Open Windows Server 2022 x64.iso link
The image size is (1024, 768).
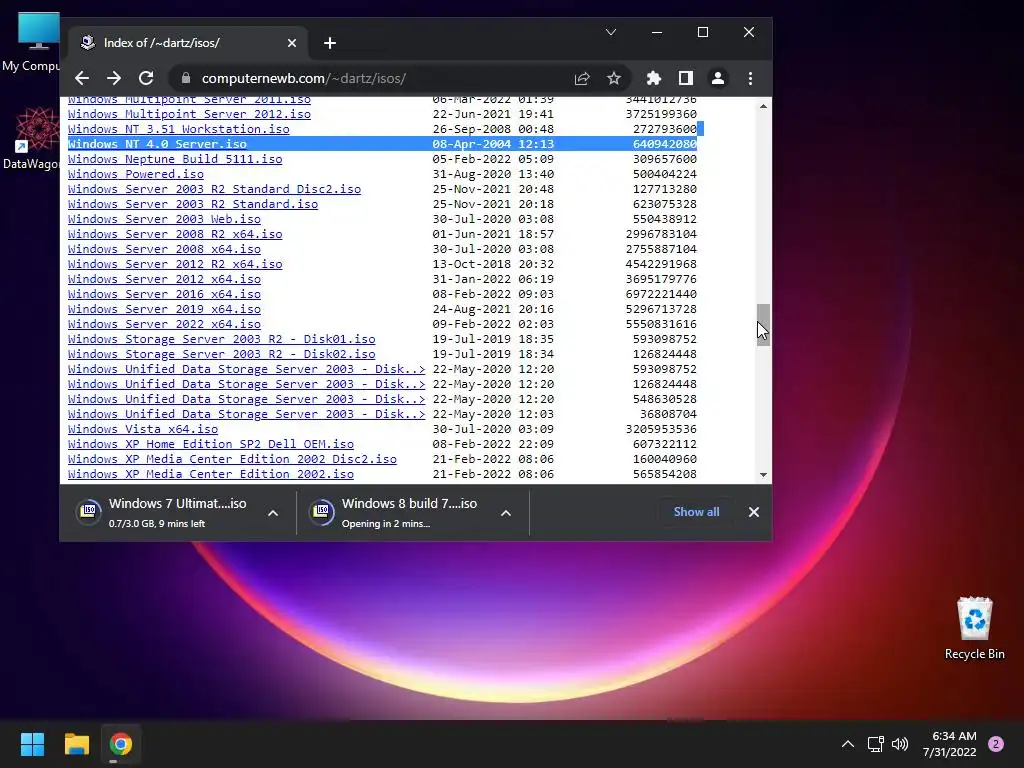tap(164, 324)
